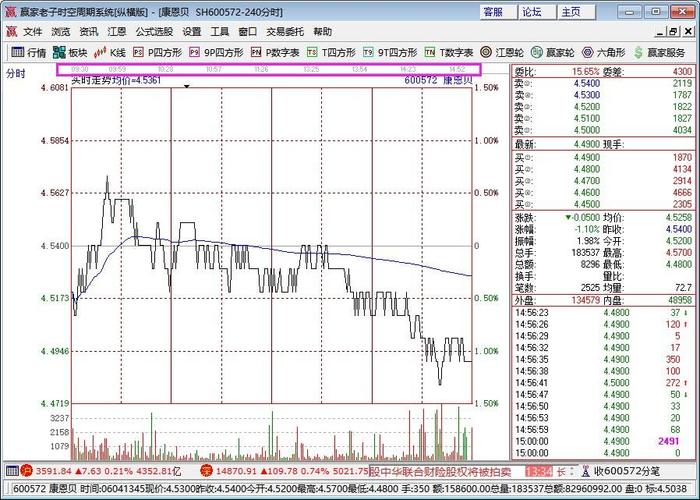The image size is (700, 500).
Task: Open the 窗口 menu
Action: coord(248,32)
